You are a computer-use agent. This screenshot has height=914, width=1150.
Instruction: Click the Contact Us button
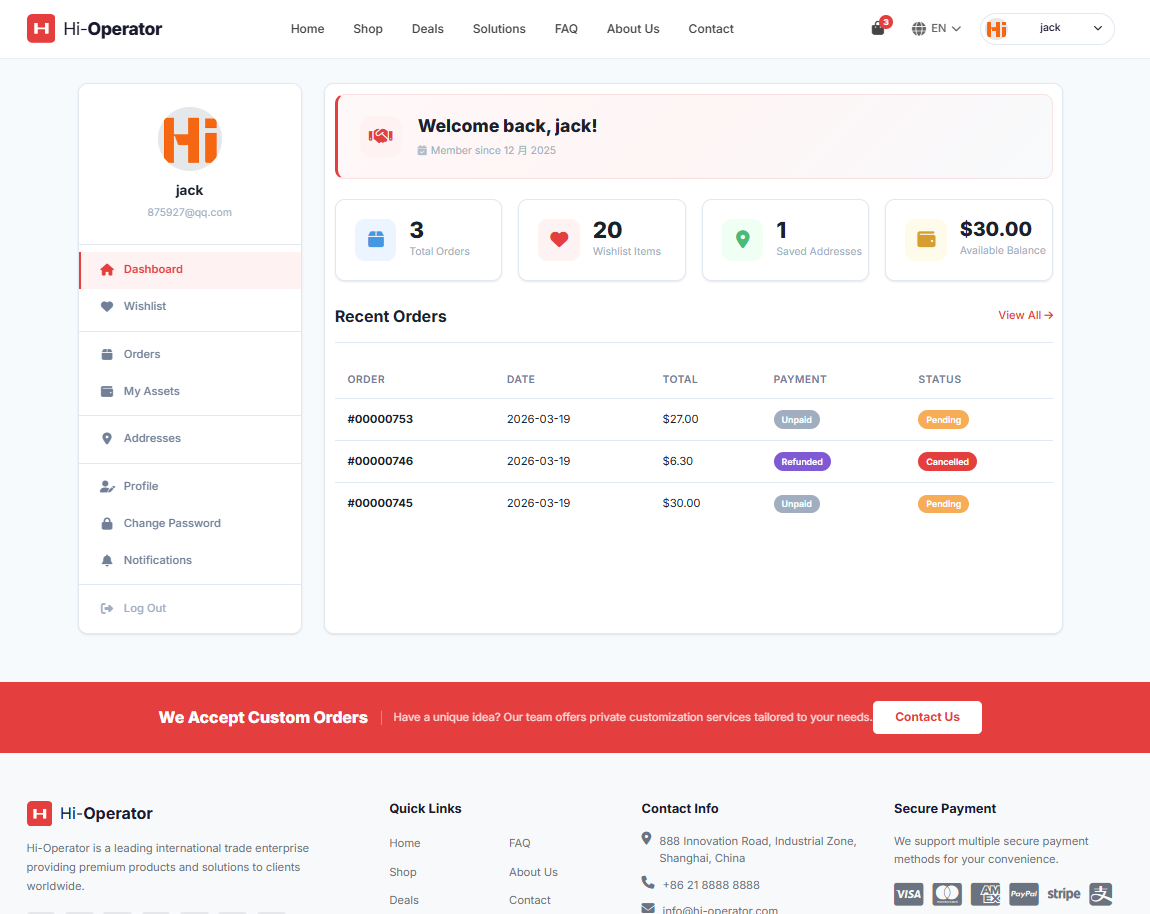coord(927,717)
